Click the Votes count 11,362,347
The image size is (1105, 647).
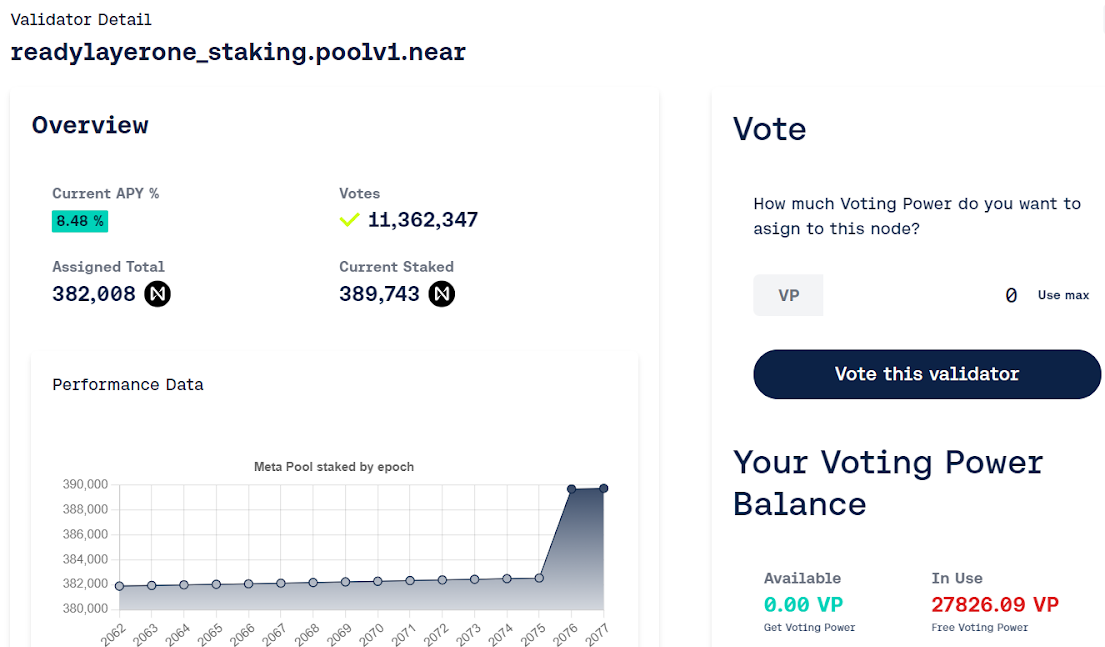click(421, 220)
